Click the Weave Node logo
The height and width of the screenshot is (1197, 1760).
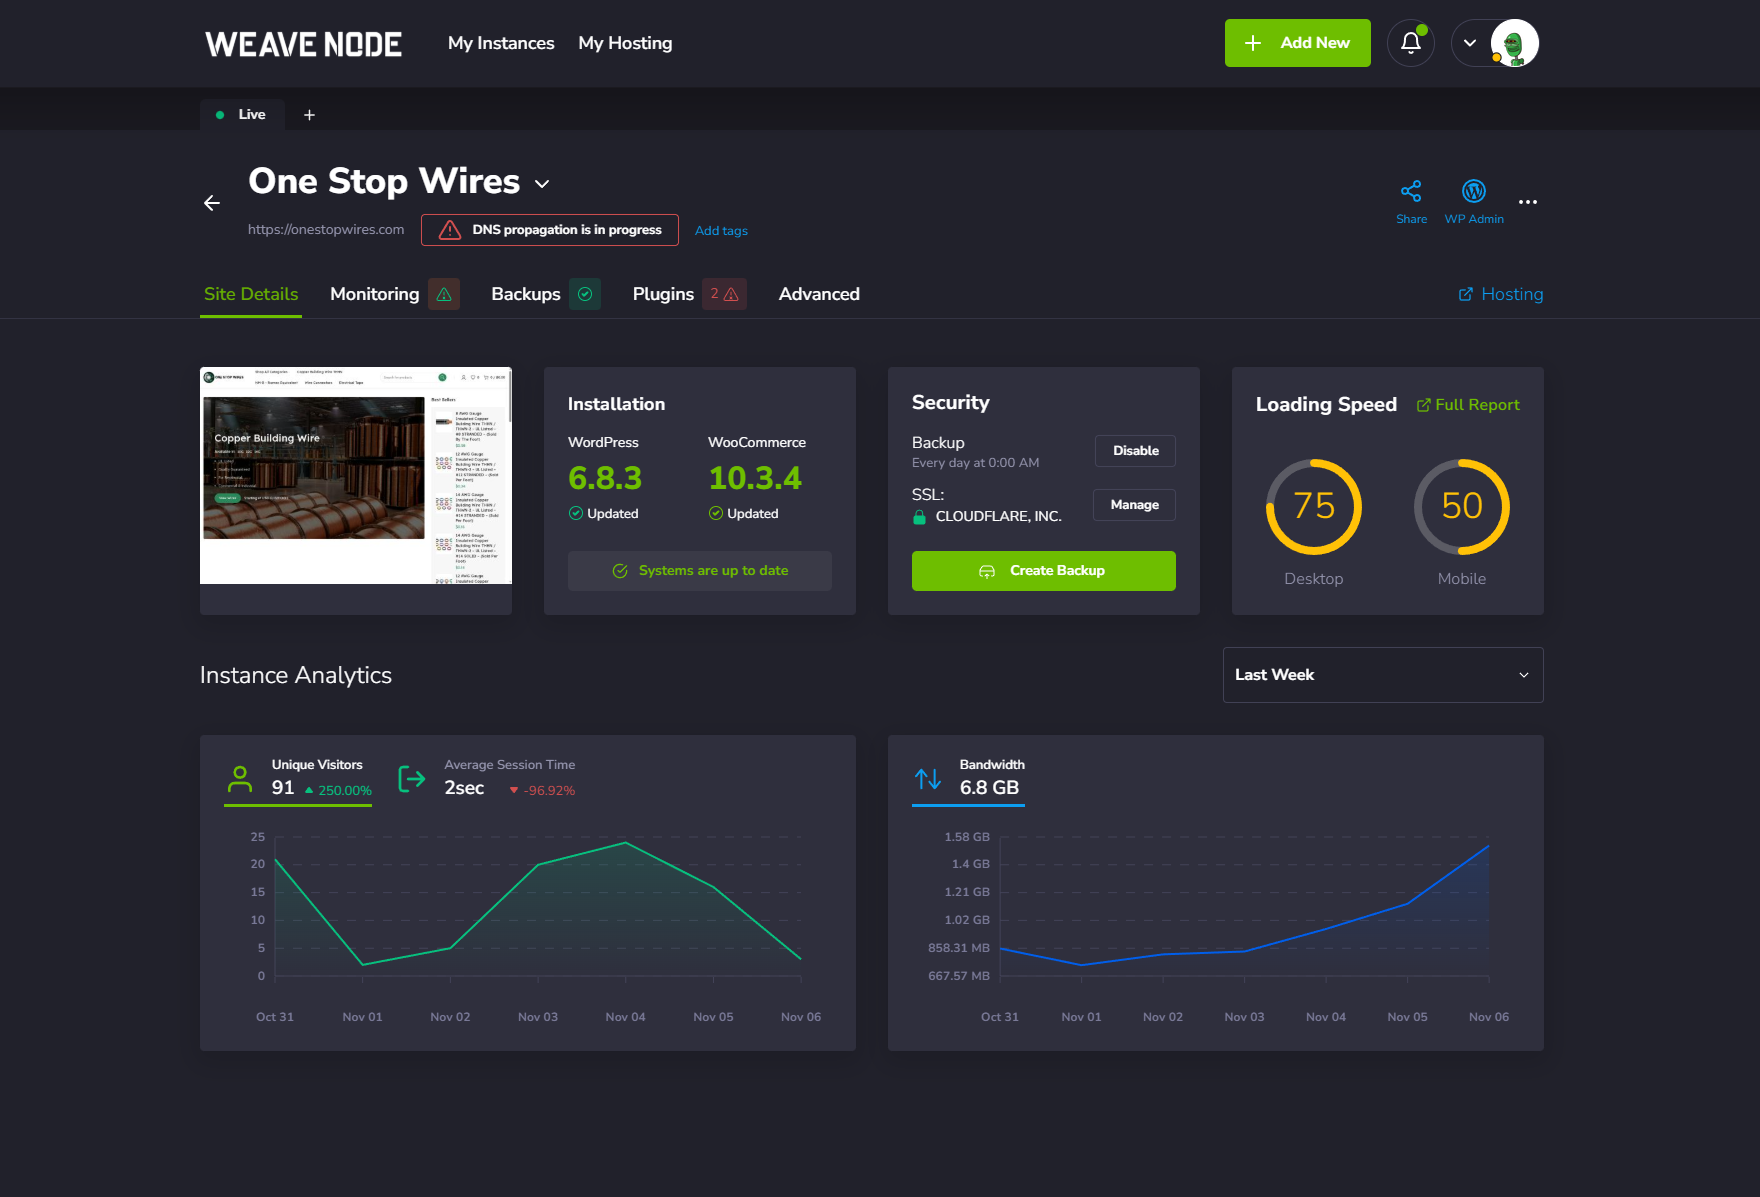click(x=303, y=44)
